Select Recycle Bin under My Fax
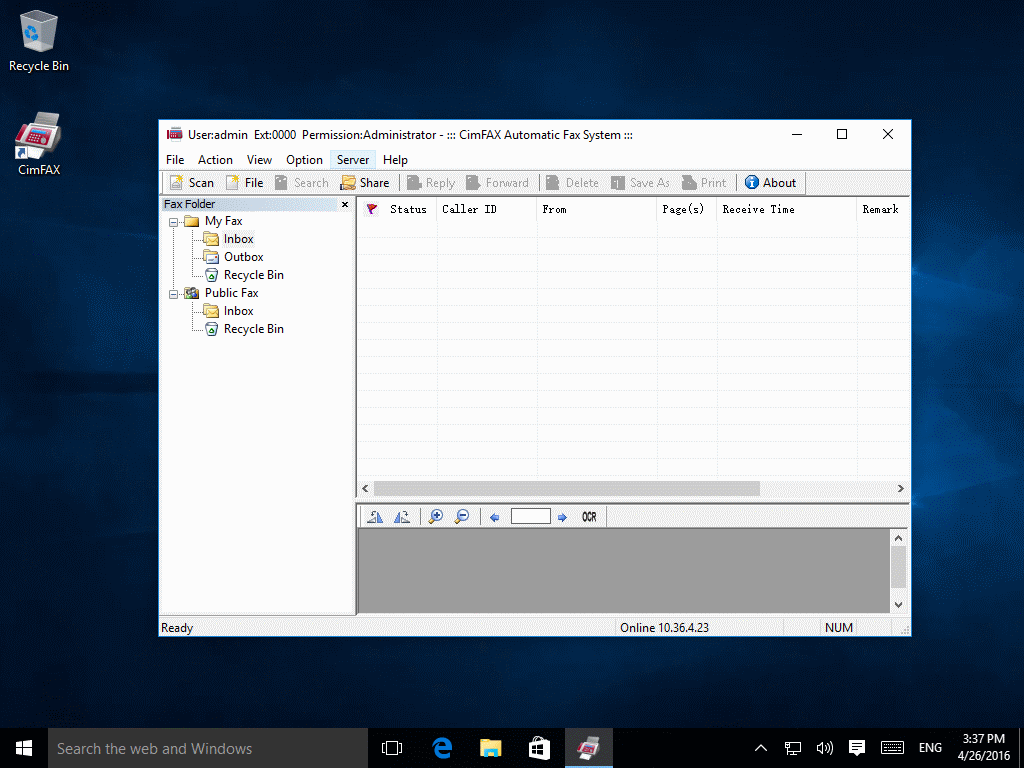The height and width of the screenshot is (768, 1024). (x=253, y=275)
